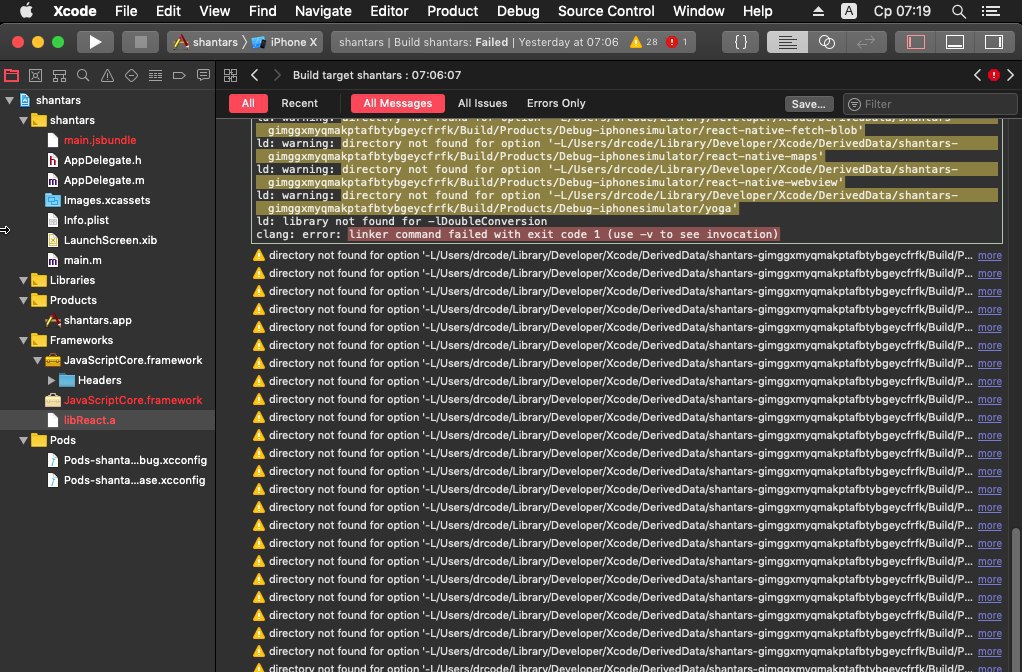
Task: Open the Test navigator diamond icon
Action: pyautogui.click(x=131, y=76)
